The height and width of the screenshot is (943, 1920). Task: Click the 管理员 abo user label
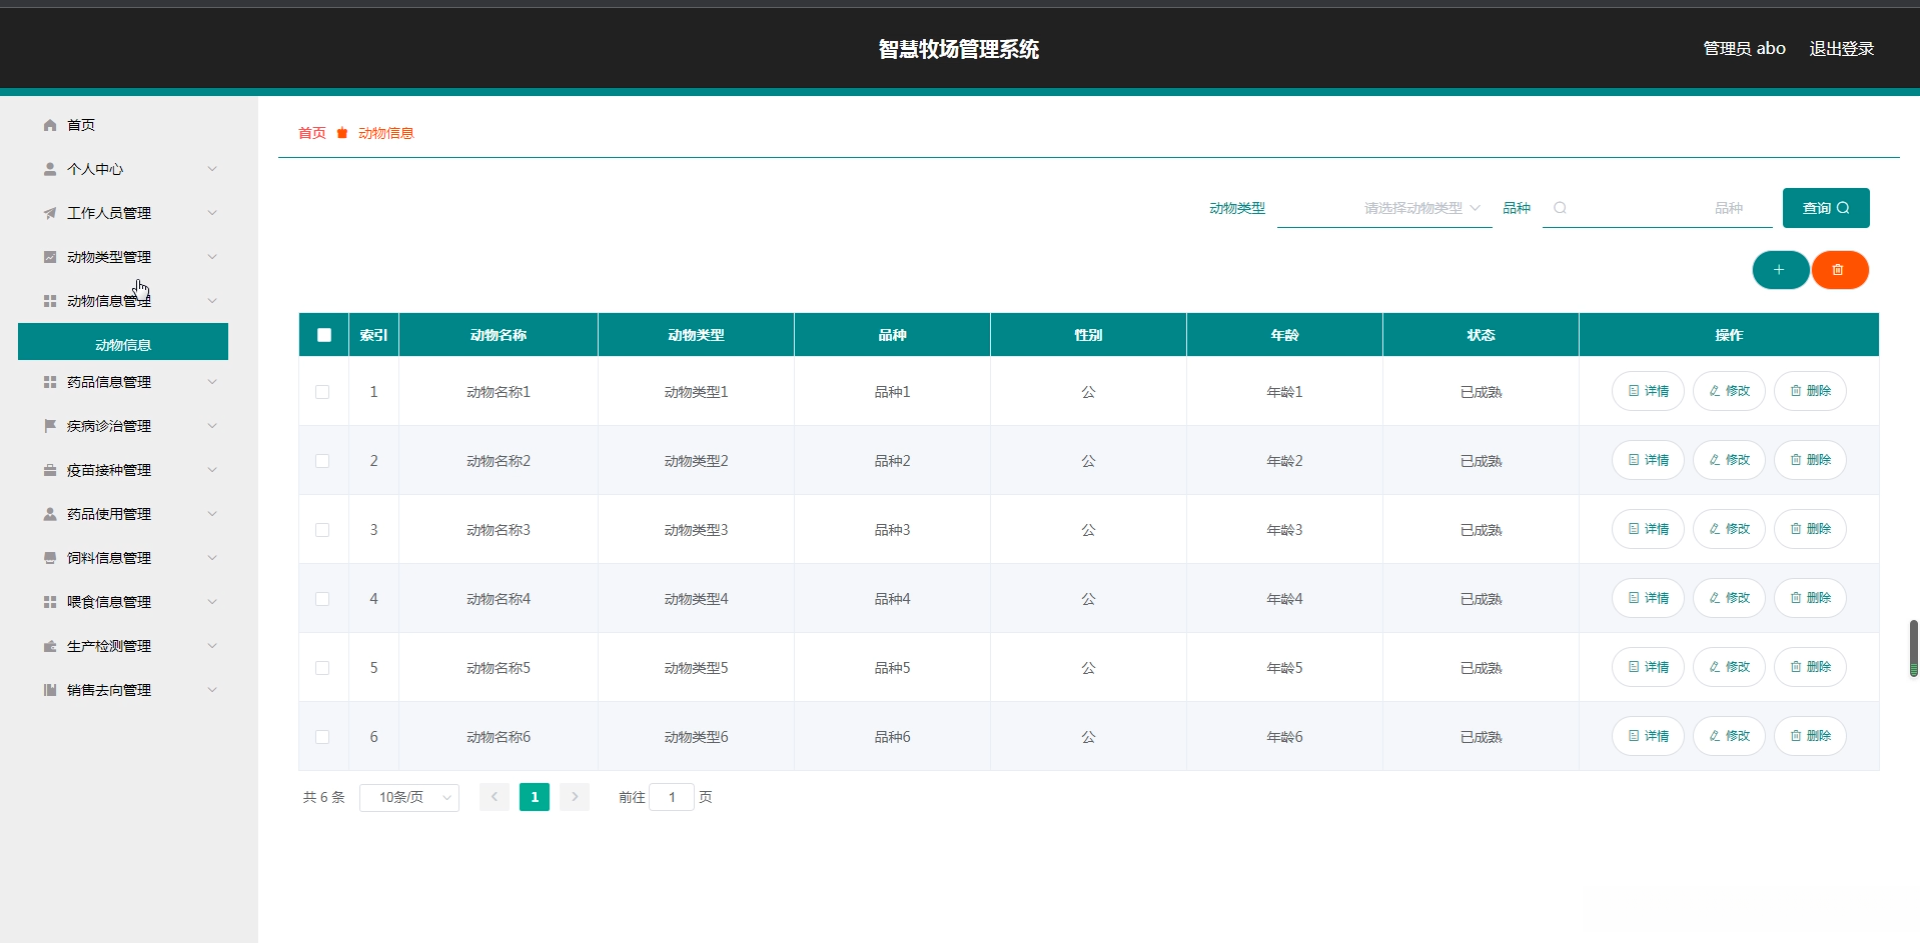1744,48
